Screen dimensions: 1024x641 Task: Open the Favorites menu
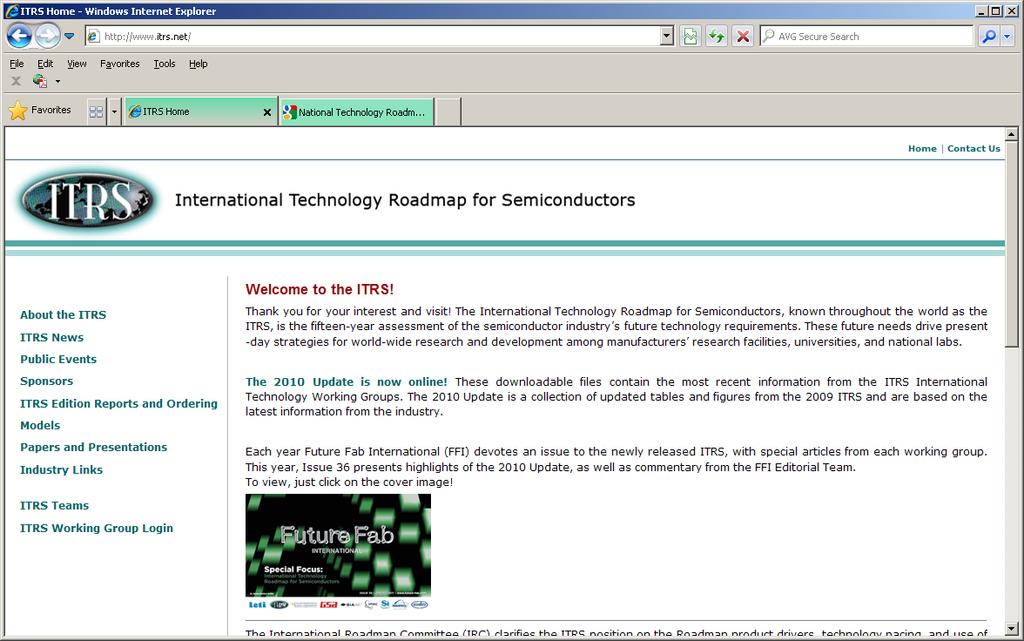pyautogui.click(x=120, y=63)
